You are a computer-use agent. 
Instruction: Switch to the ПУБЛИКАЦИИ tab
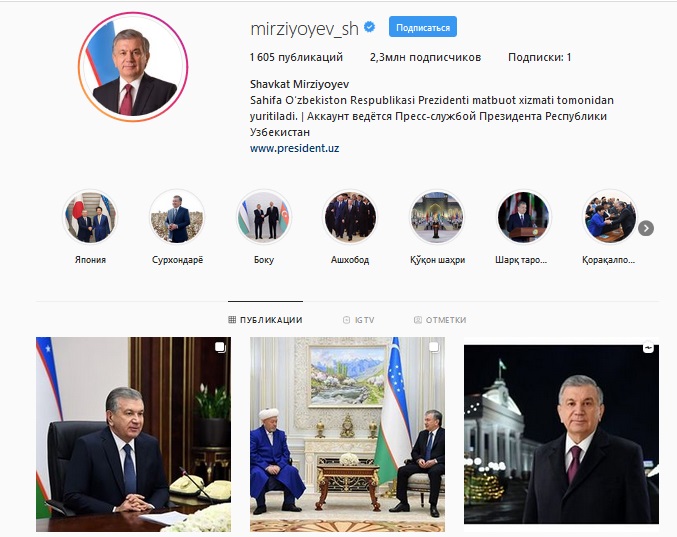265,320
